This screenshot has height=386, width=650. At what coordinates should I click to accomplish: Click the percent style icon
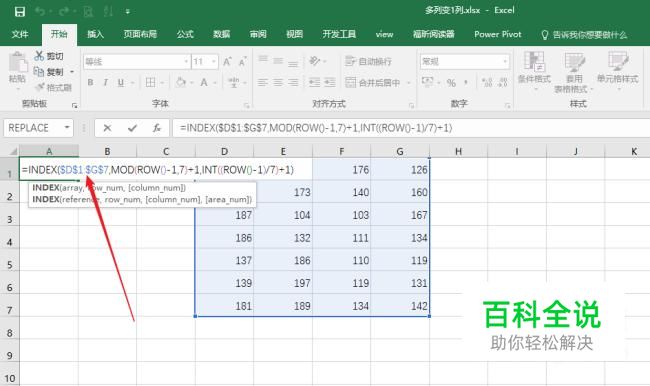pyautogui.click(x=451, y=83)
